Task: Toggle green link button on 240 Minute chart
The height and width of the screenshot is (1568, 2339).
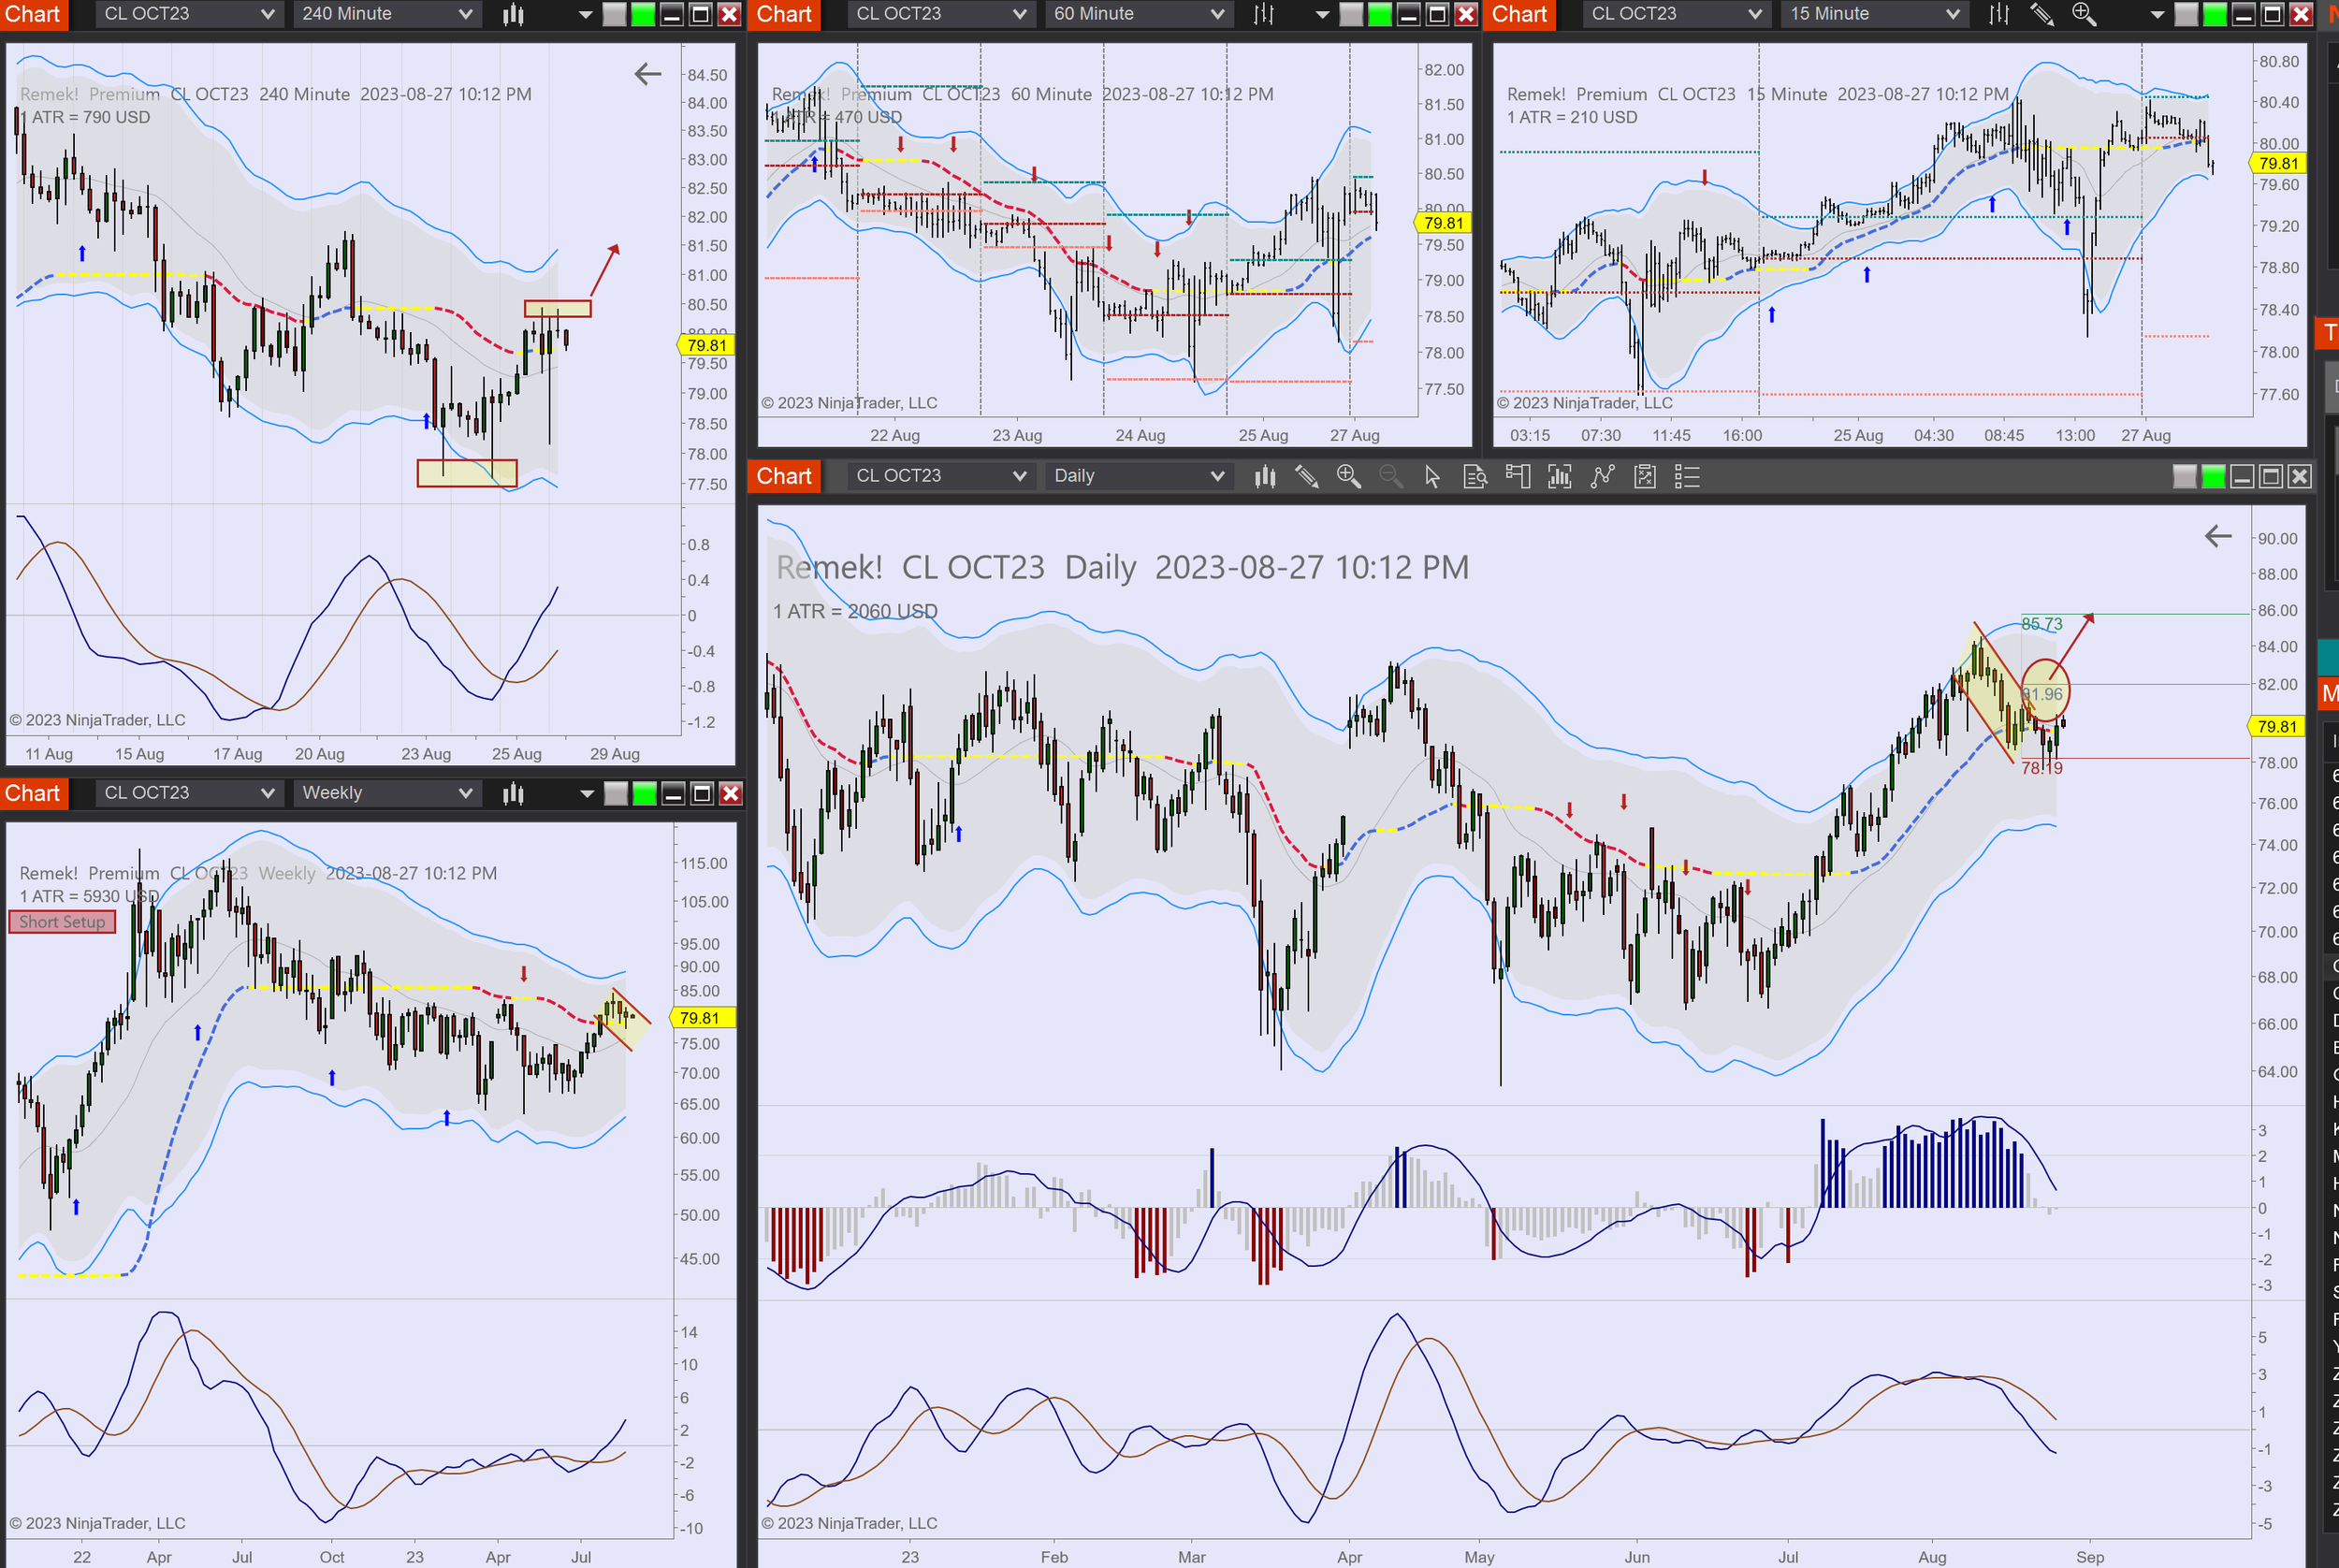Action: 643,14
